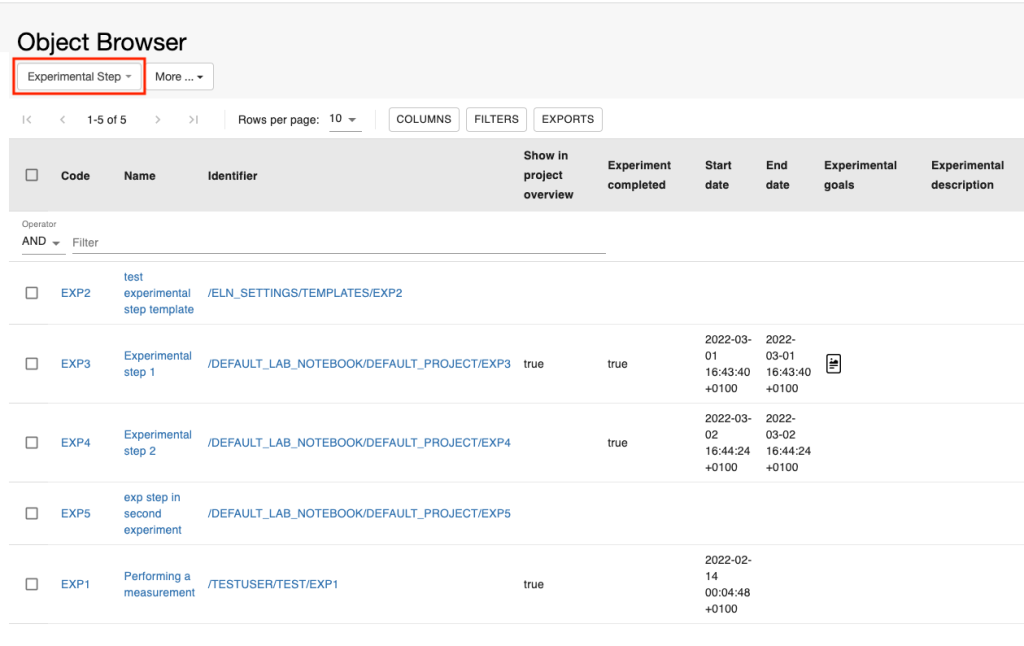
Task: Sort by the Code column header
Action: (75, 176)
